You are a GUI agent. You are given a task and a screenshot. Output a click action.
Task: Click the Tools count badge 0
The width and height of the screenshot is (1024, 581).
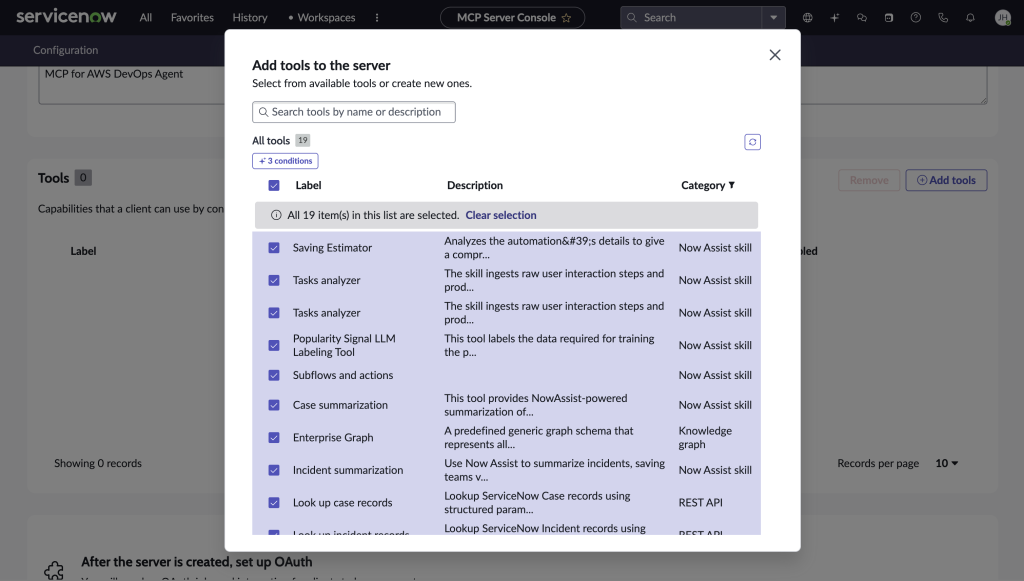pos(83,178)
